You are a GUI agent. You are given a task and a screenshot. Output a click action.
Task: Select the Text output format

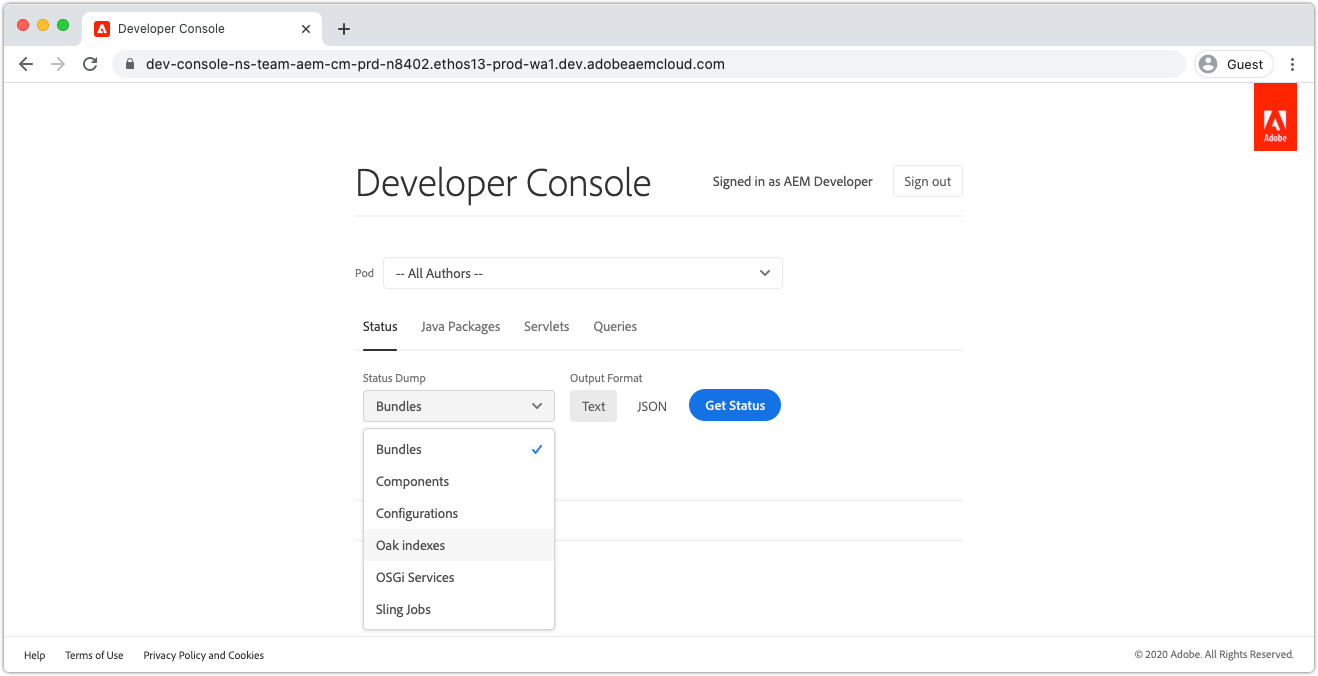pos(594,406)
